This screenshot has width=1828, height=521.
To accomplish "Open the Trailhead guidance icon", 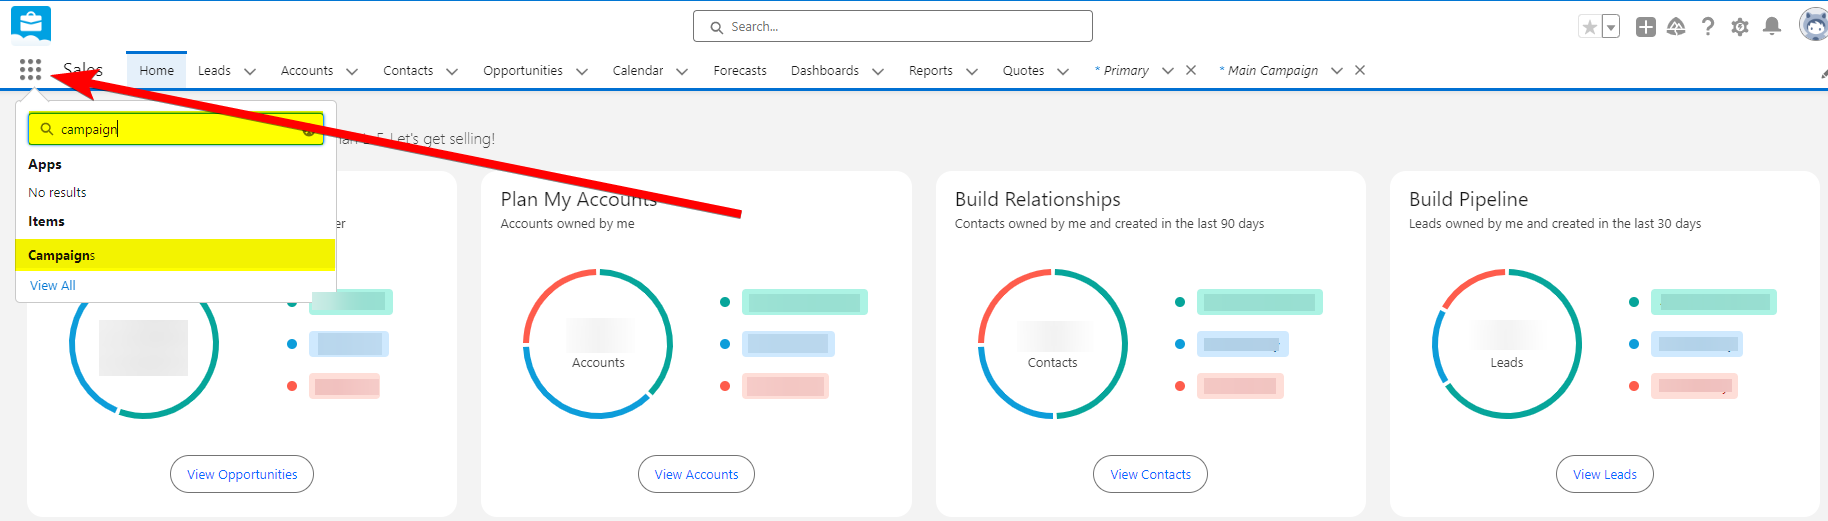I will 1677,27.
